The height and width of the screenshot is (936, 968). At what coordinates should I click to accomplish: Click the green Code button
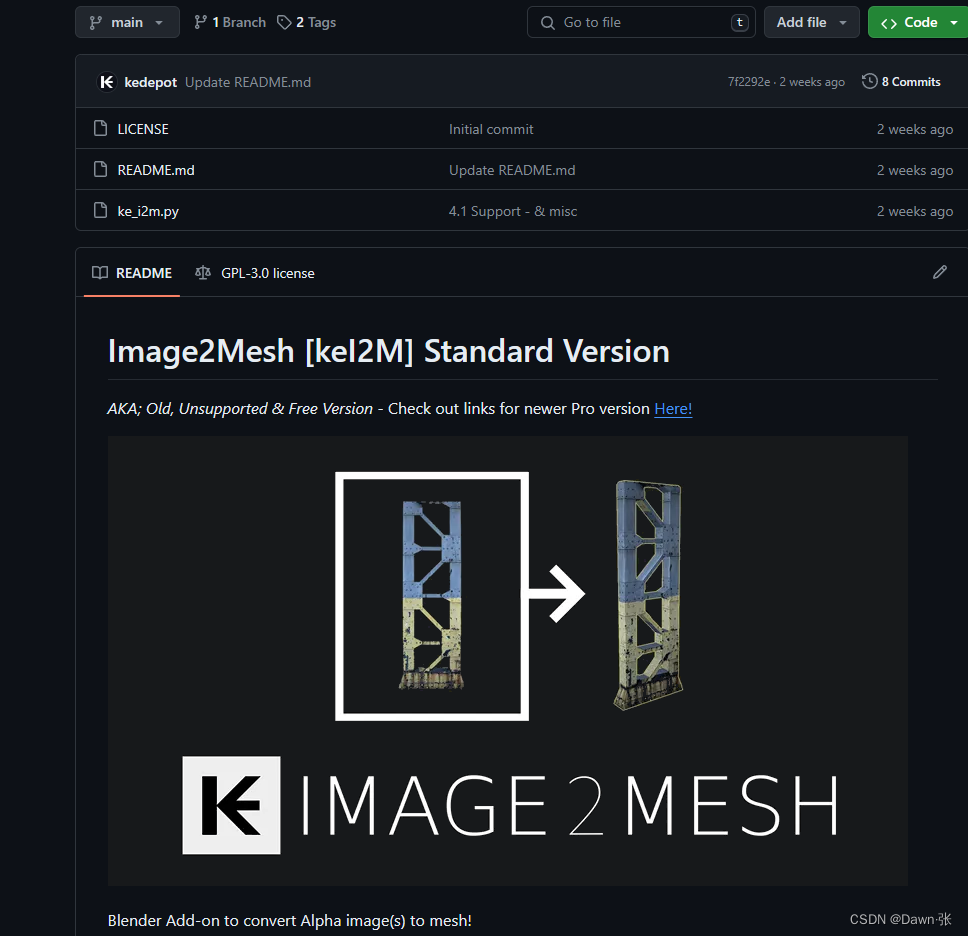click(x=917, y=22)
